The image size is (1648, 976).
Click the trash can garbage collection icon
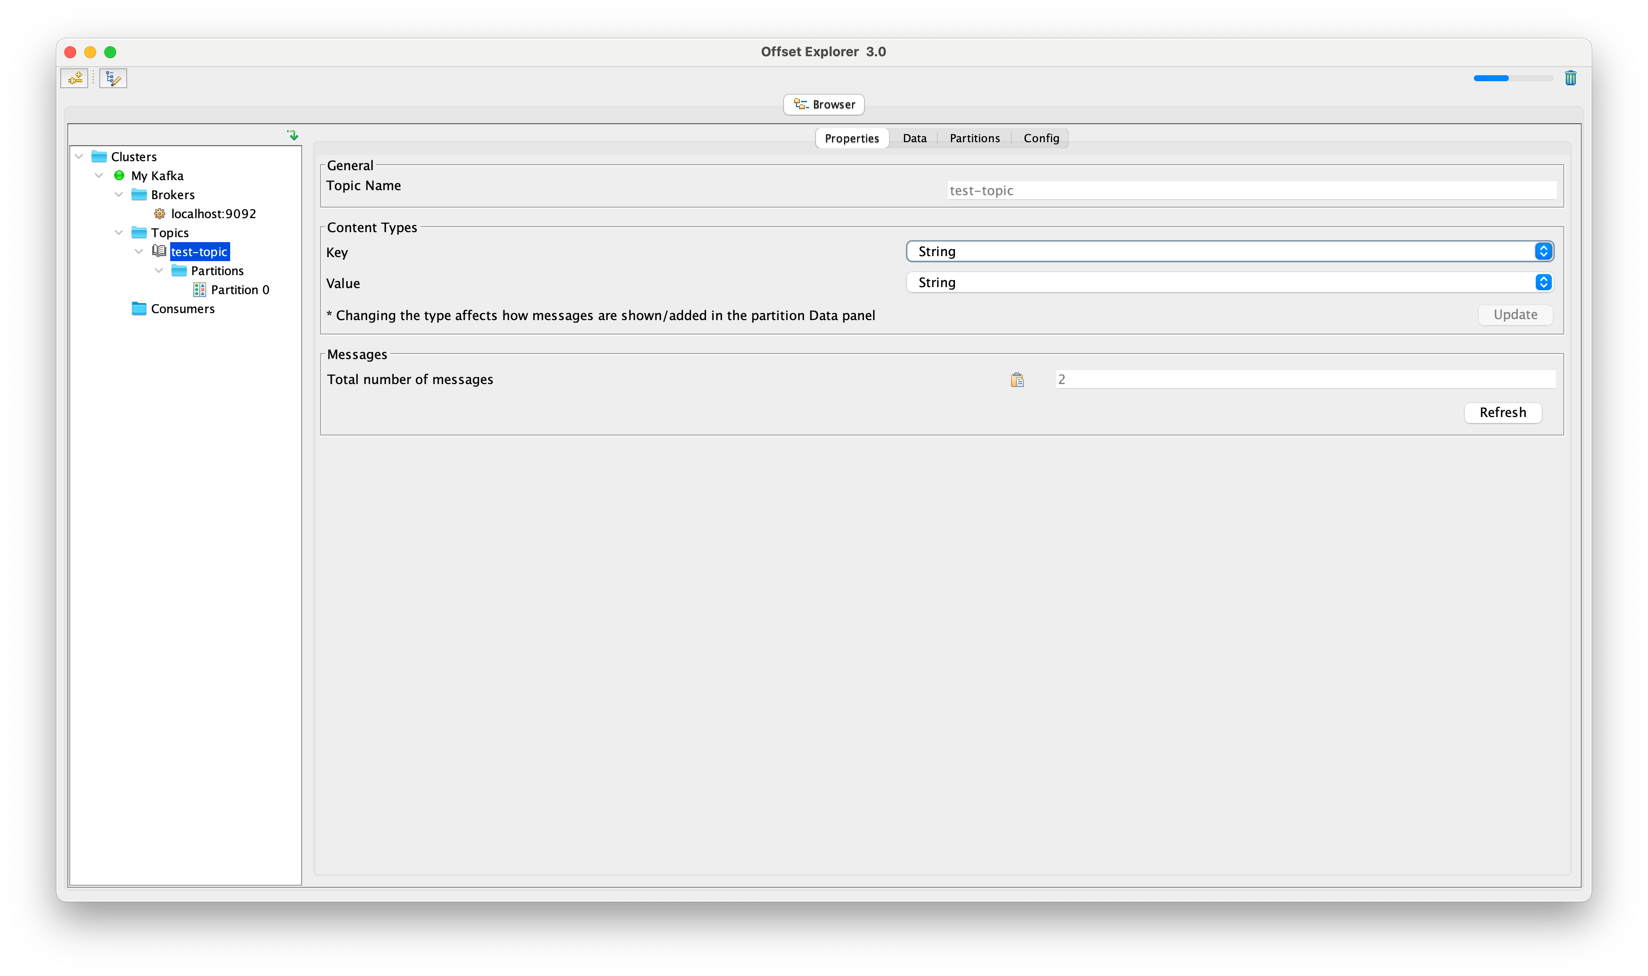[x=1570, y=78]
